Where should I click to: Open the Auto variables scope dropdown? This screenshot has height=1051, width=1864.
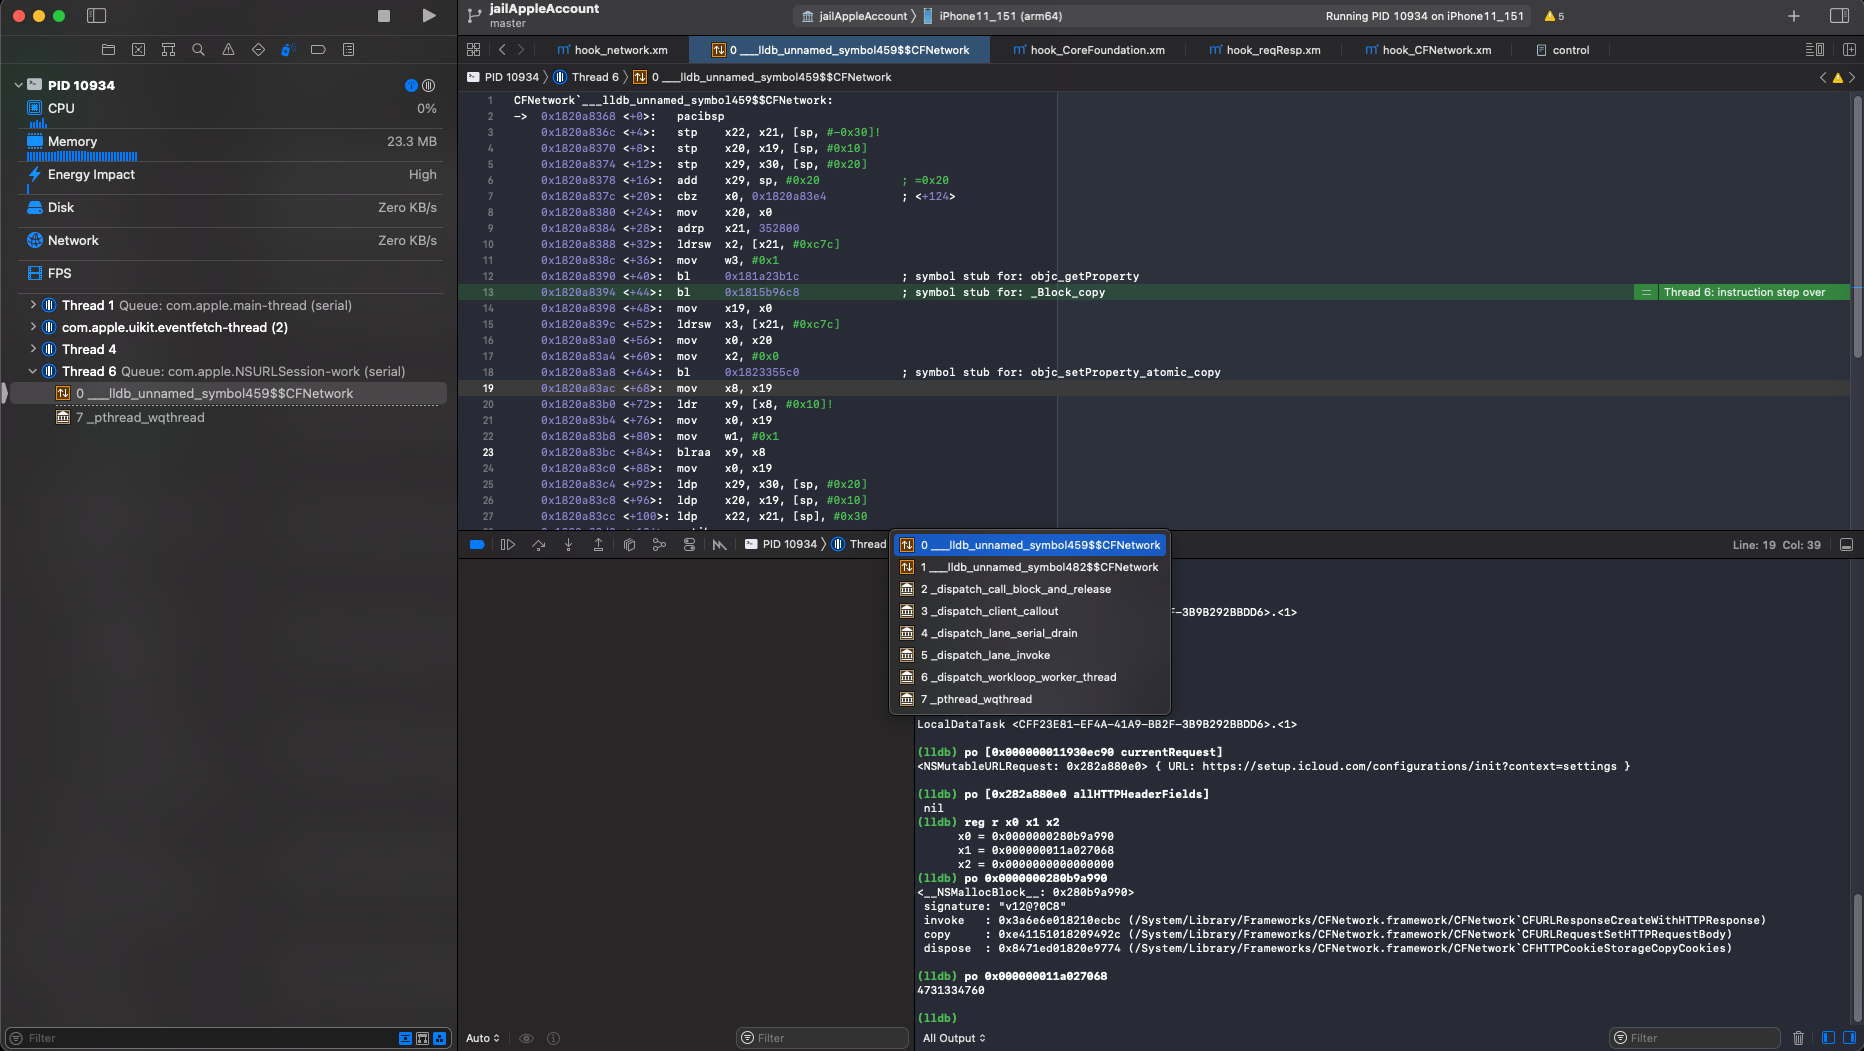[483, 1038]
